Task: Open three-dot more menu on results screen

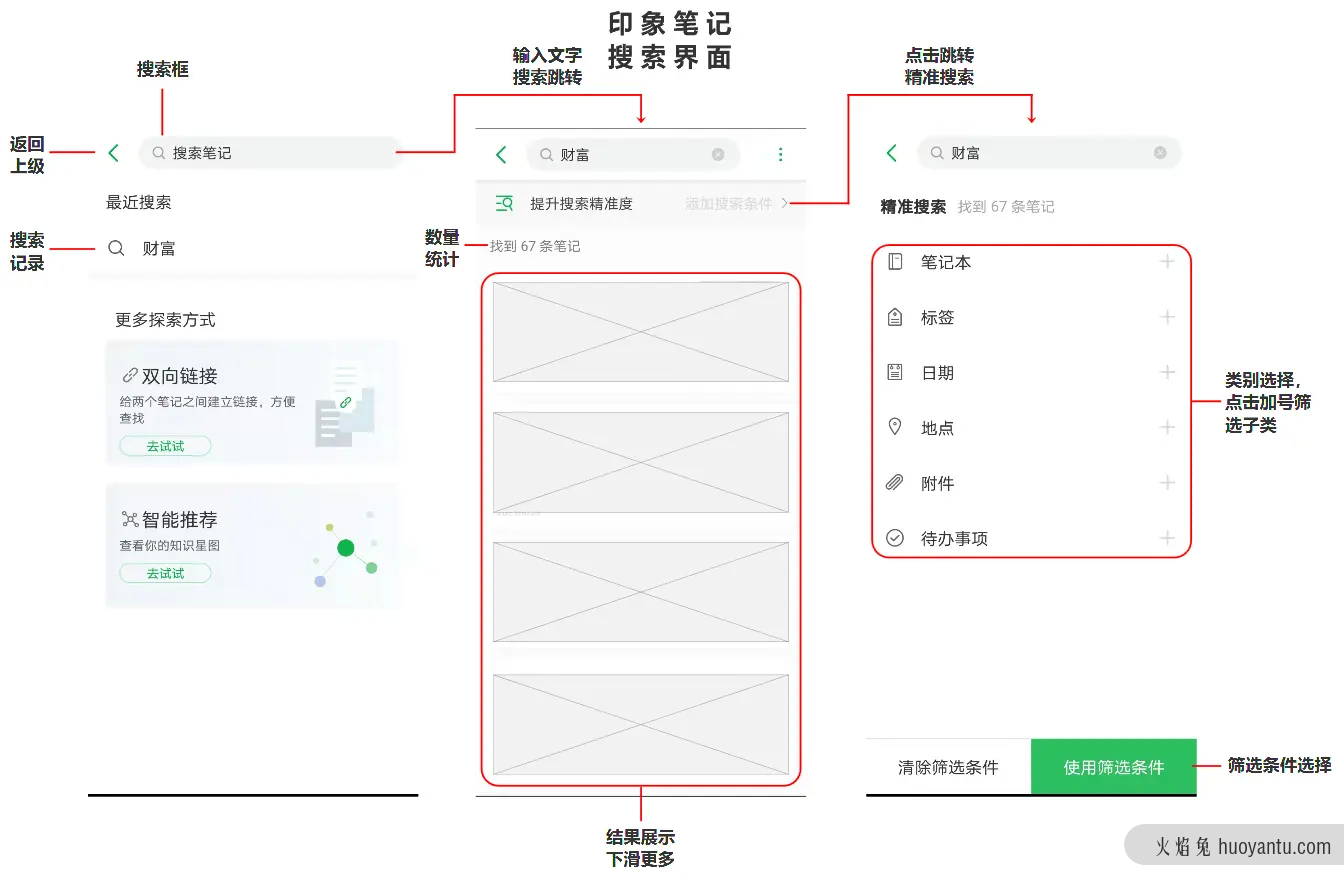Action: coord(781,154)
